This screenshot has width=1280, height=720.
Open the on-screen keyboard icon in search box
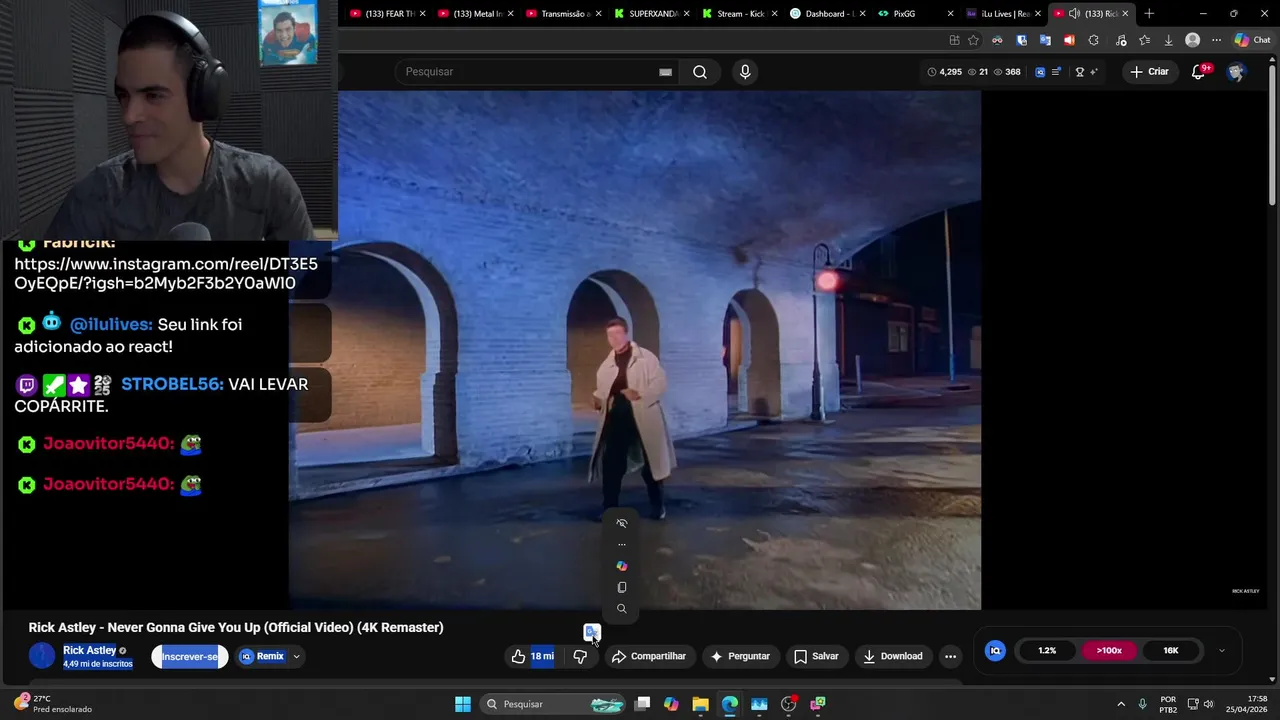point(665,72)
